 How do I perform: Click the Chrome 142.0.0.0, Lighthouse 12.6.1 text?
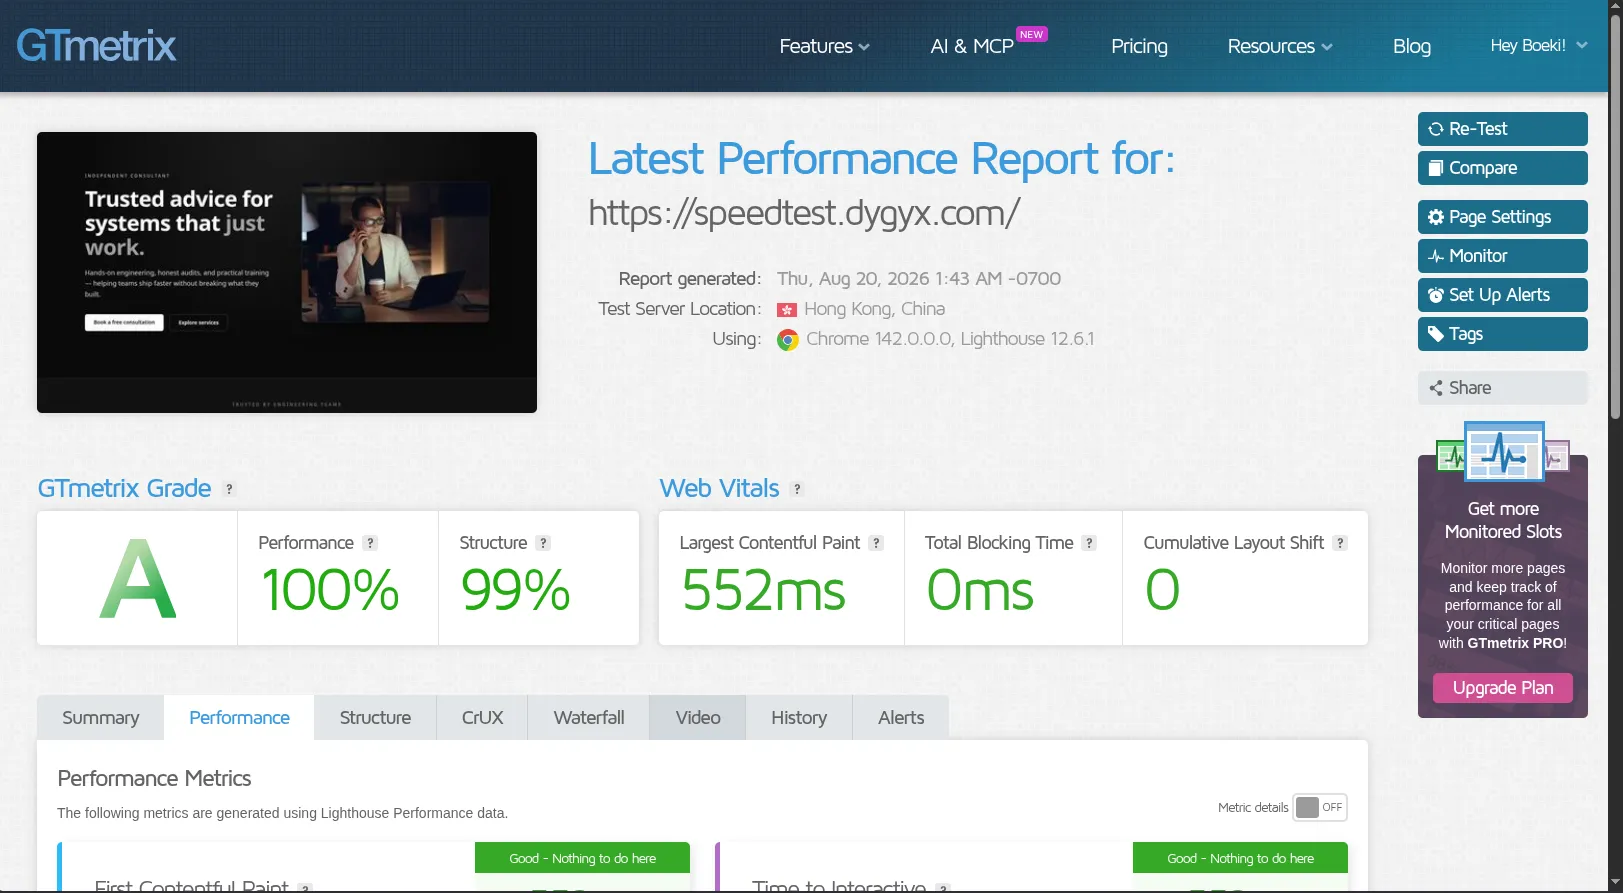point(950,339)
